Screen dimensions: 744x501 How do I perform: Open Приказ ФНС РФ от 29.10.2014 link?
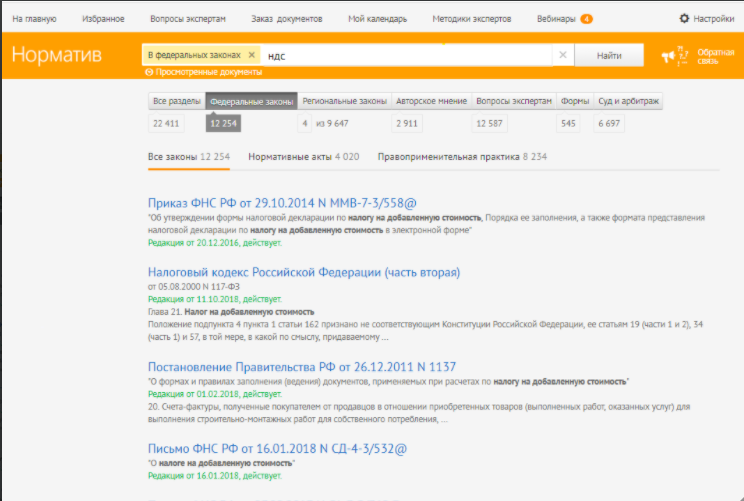click(282, 203)
